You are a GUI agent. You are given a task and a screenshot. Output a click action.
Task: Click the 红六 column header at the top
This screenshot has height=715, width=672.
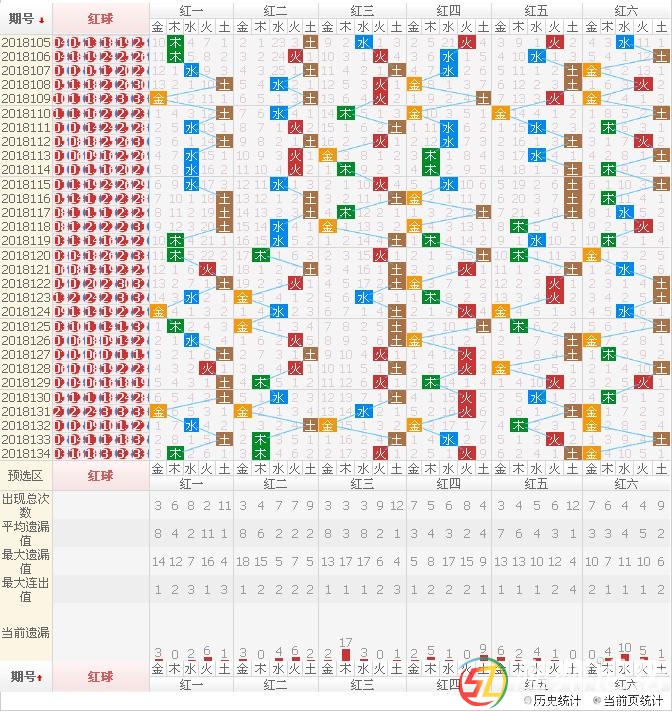(627, 9)
